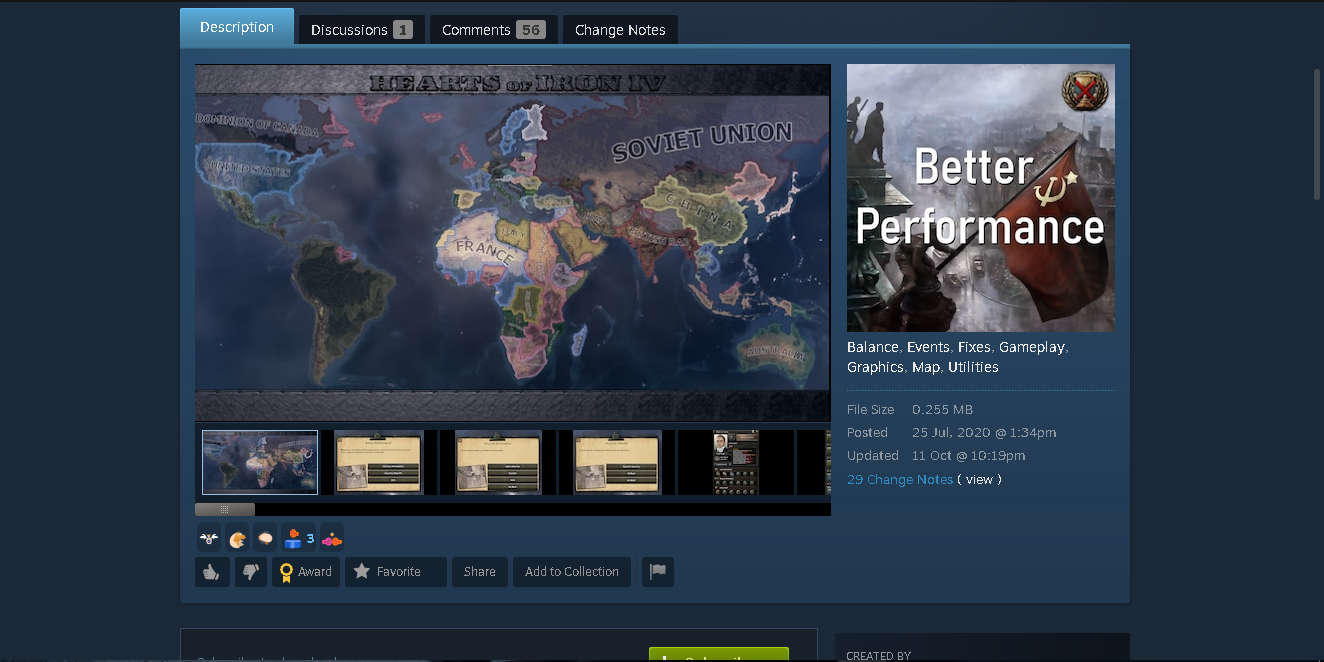Rate the mod with the thumbs down icon

(250, 571)
